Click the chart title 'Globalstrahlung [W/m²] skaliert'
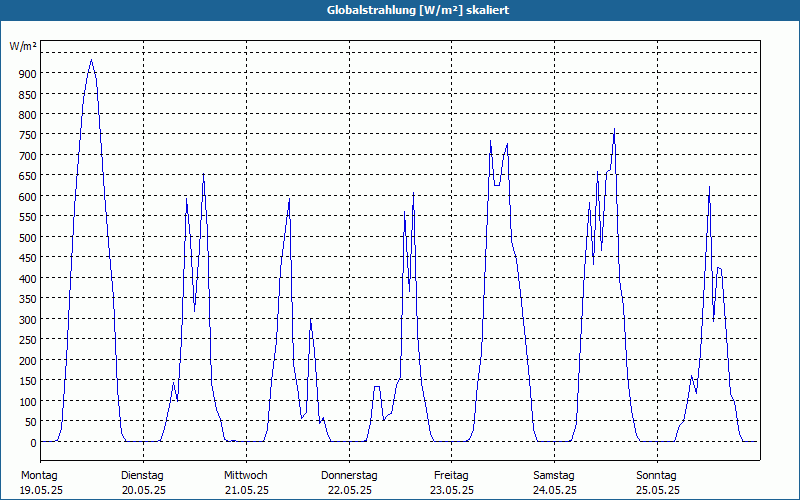Screen dimensions: 800x500 coord(417,10)
